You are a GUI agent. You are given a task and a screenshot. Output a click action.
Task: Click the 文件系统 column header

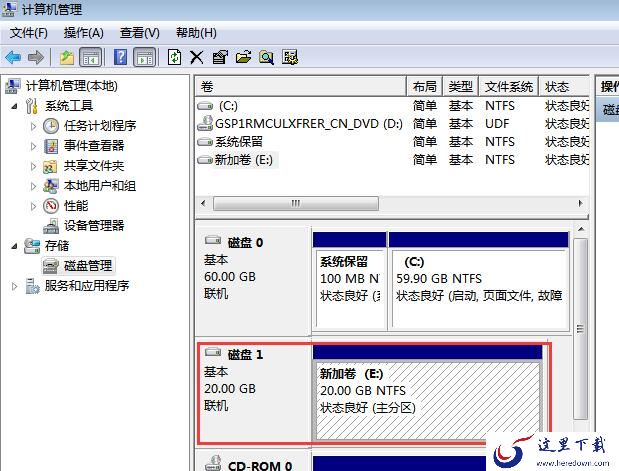508,87
